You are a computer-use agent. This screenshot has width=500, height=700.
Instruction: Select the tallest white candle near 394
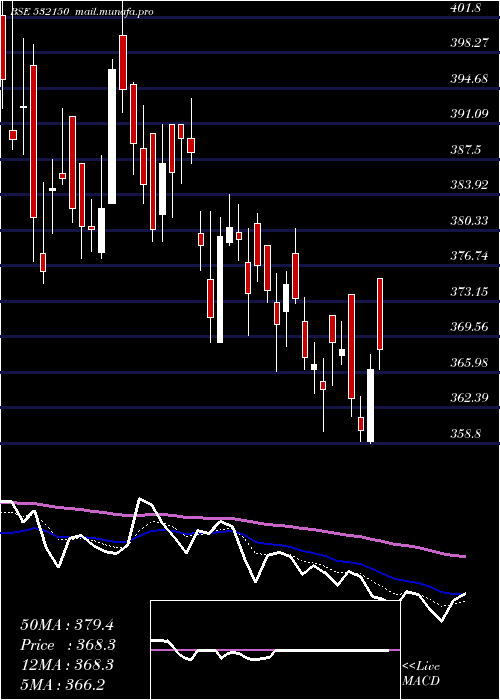[x=112, y=136]
